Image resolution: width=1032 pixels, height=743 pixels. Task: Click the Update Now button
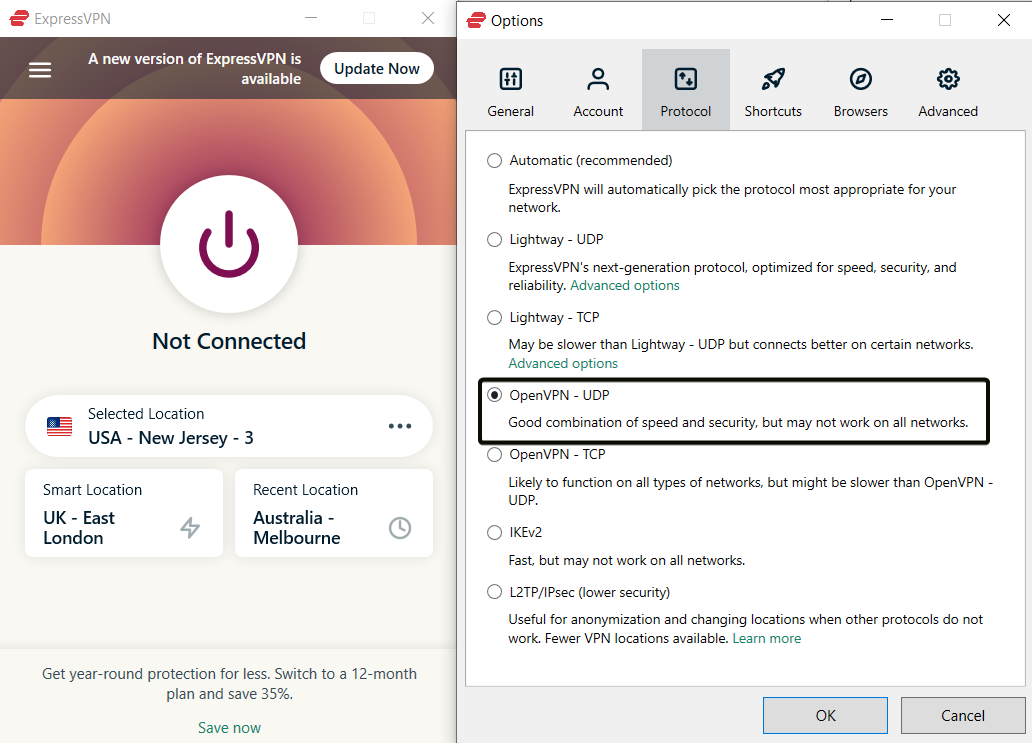point(377,69)
